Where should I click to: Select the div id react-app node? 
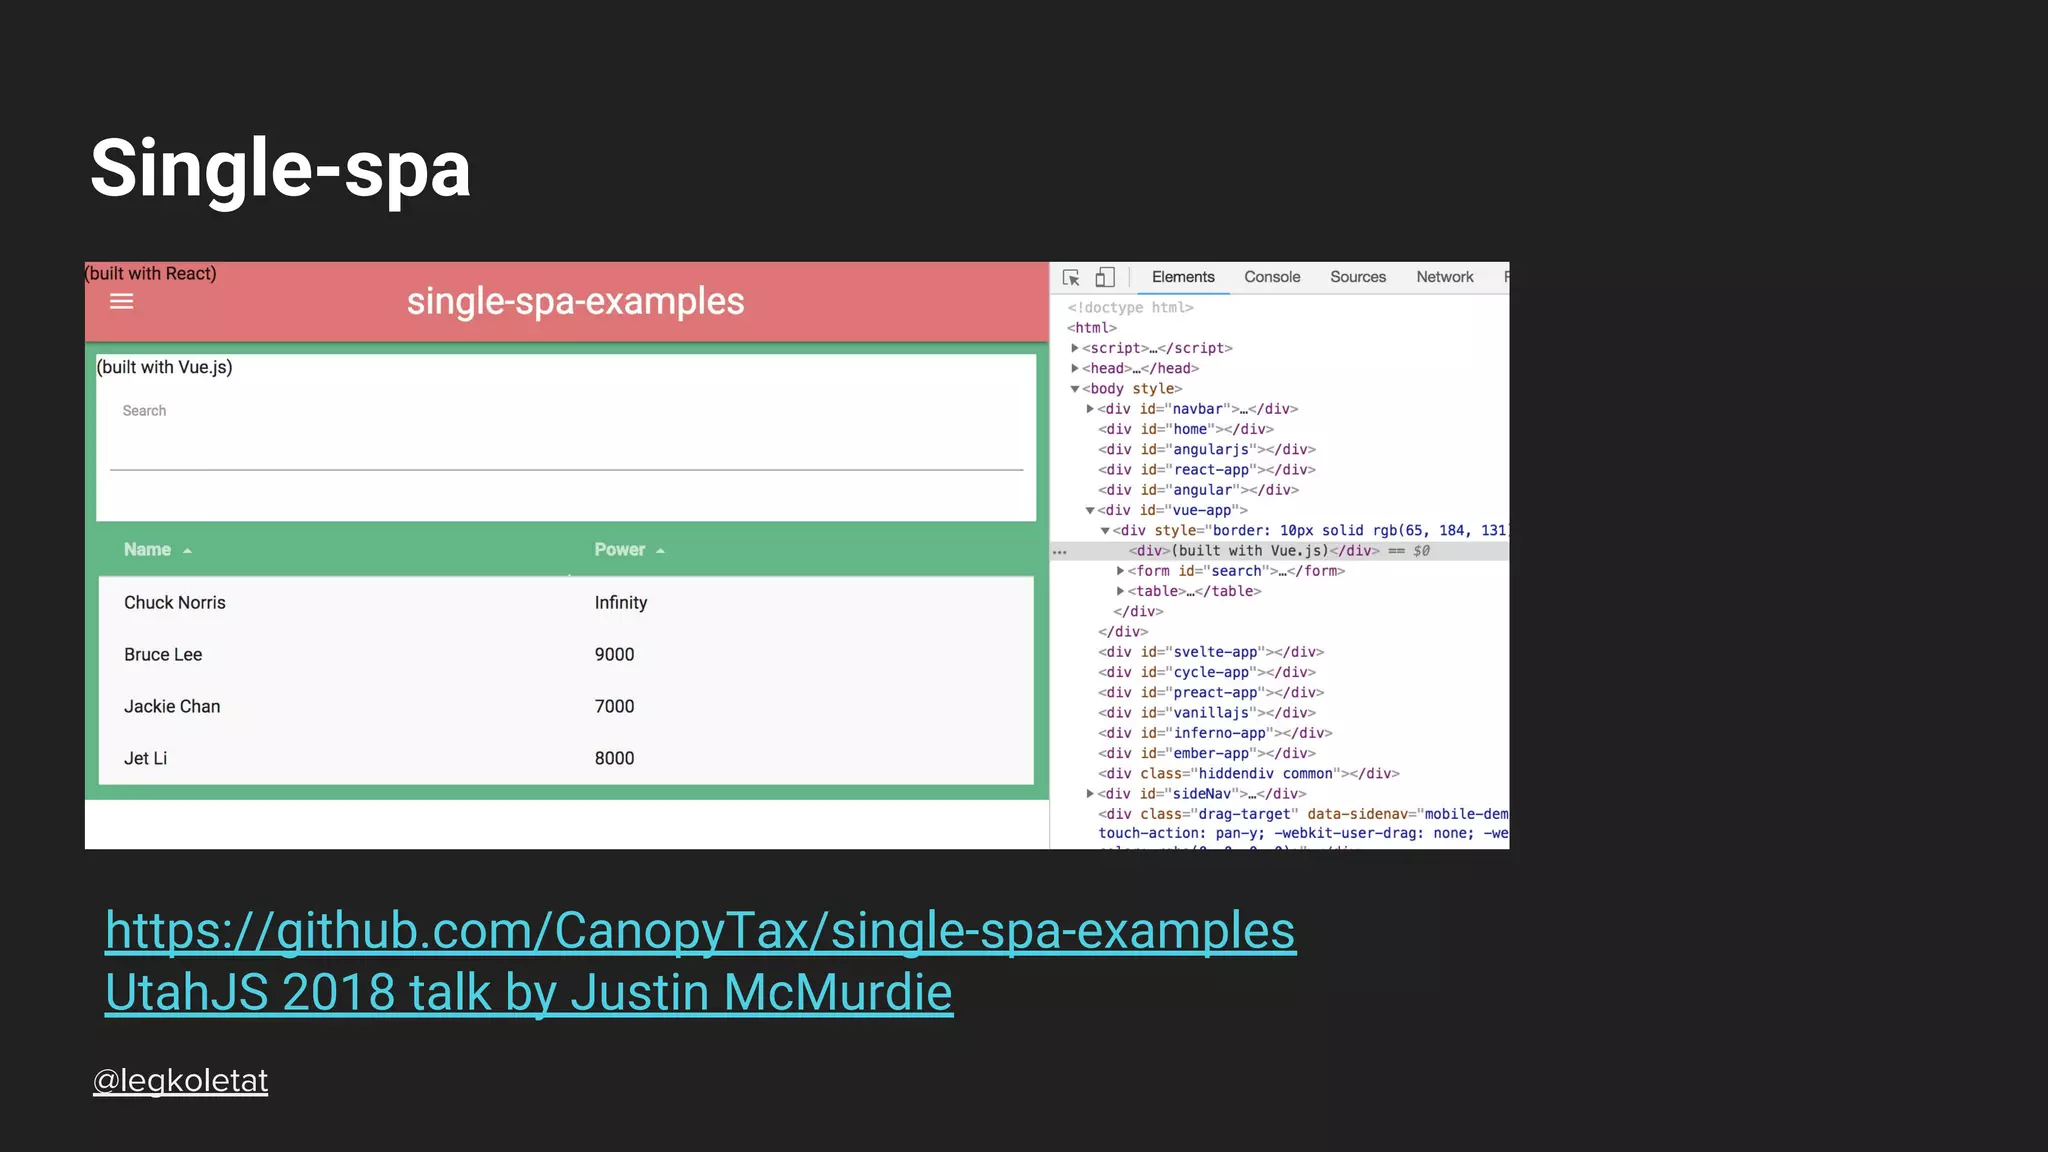1207,470
